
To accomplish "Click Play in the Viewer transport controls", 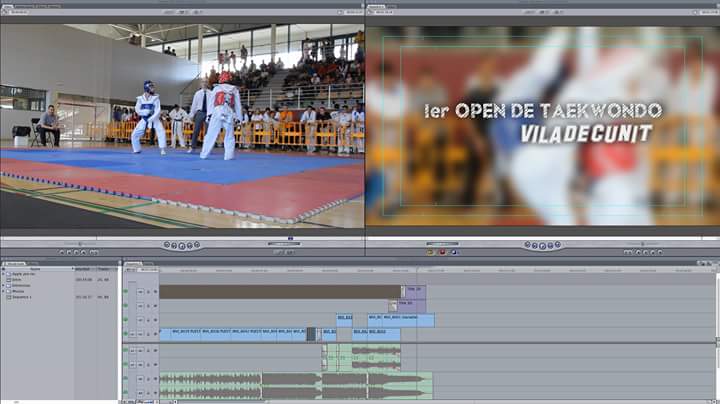I will coord(182,246).
